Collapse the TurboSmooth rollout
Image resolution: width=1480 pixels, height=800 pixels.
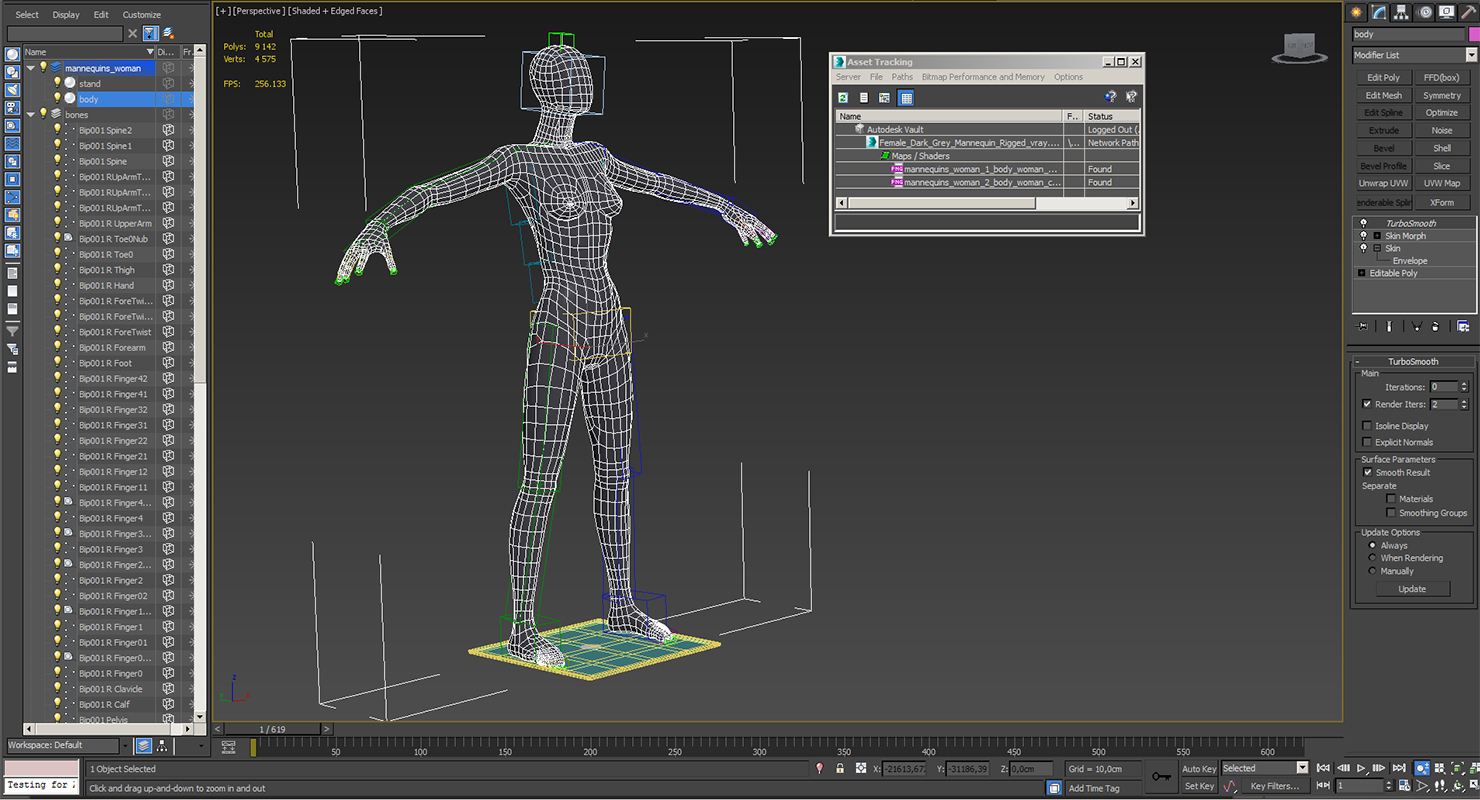click(x=1414, y=361)
